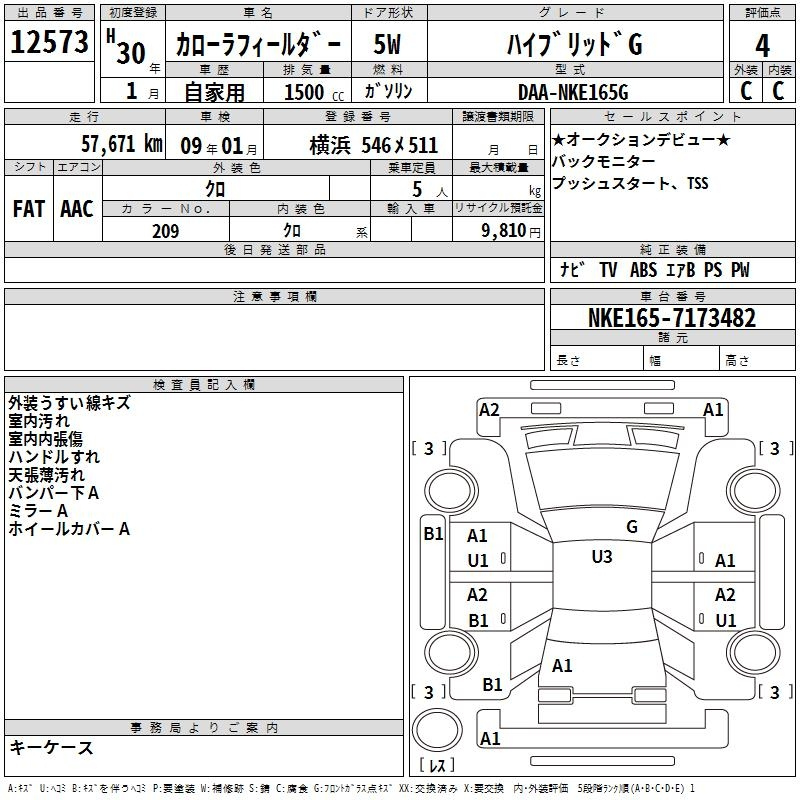The image size is (800, 800).
Task: Click inspector note バンパー下A
Action: tap(54, 493)
